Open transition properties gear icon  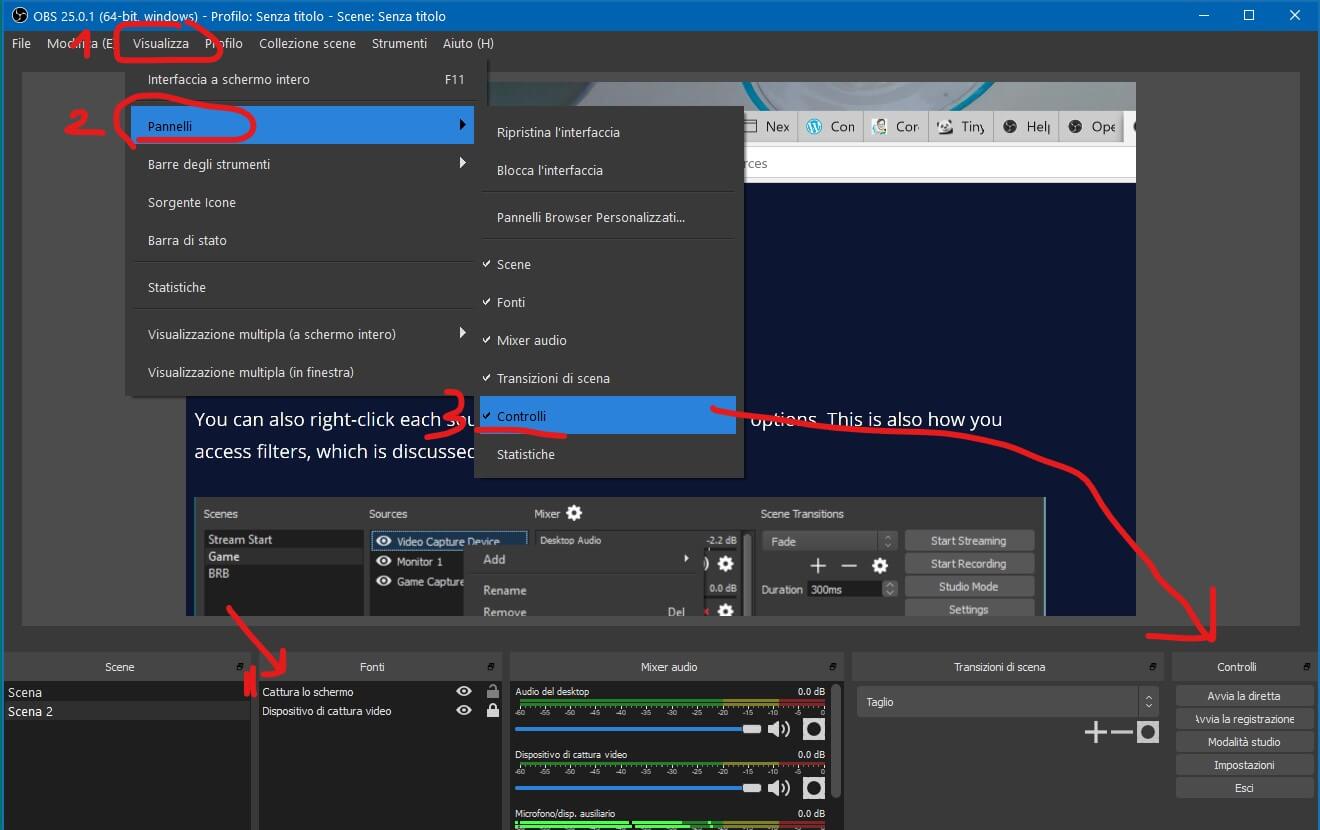point(1148,733)
